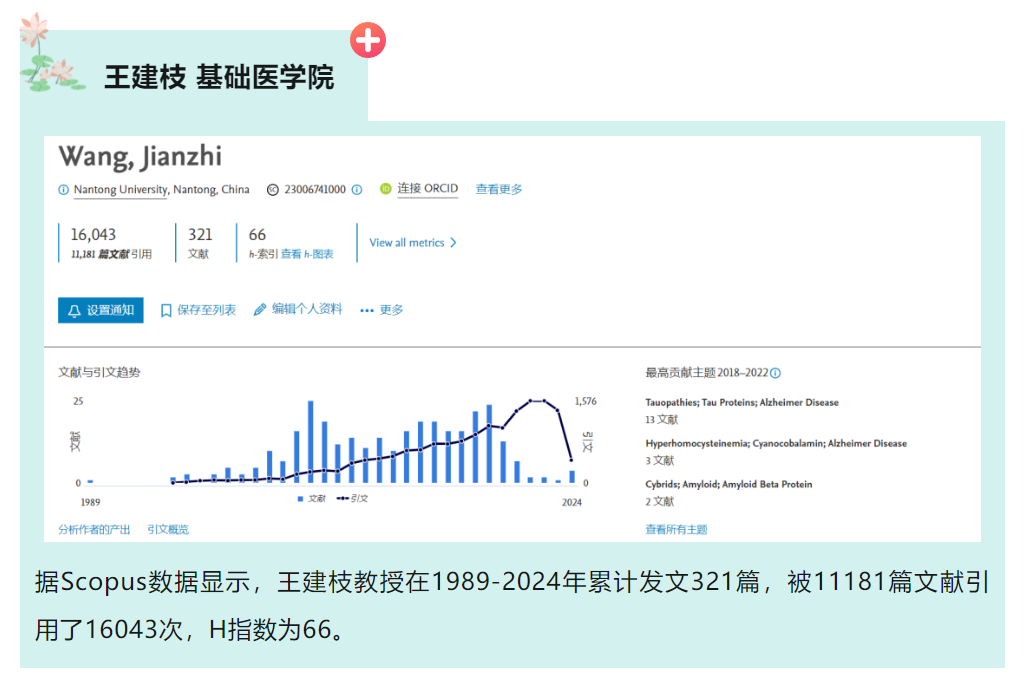Click the pencil icon for 编辑个人资料

click(x=260, y=310)
